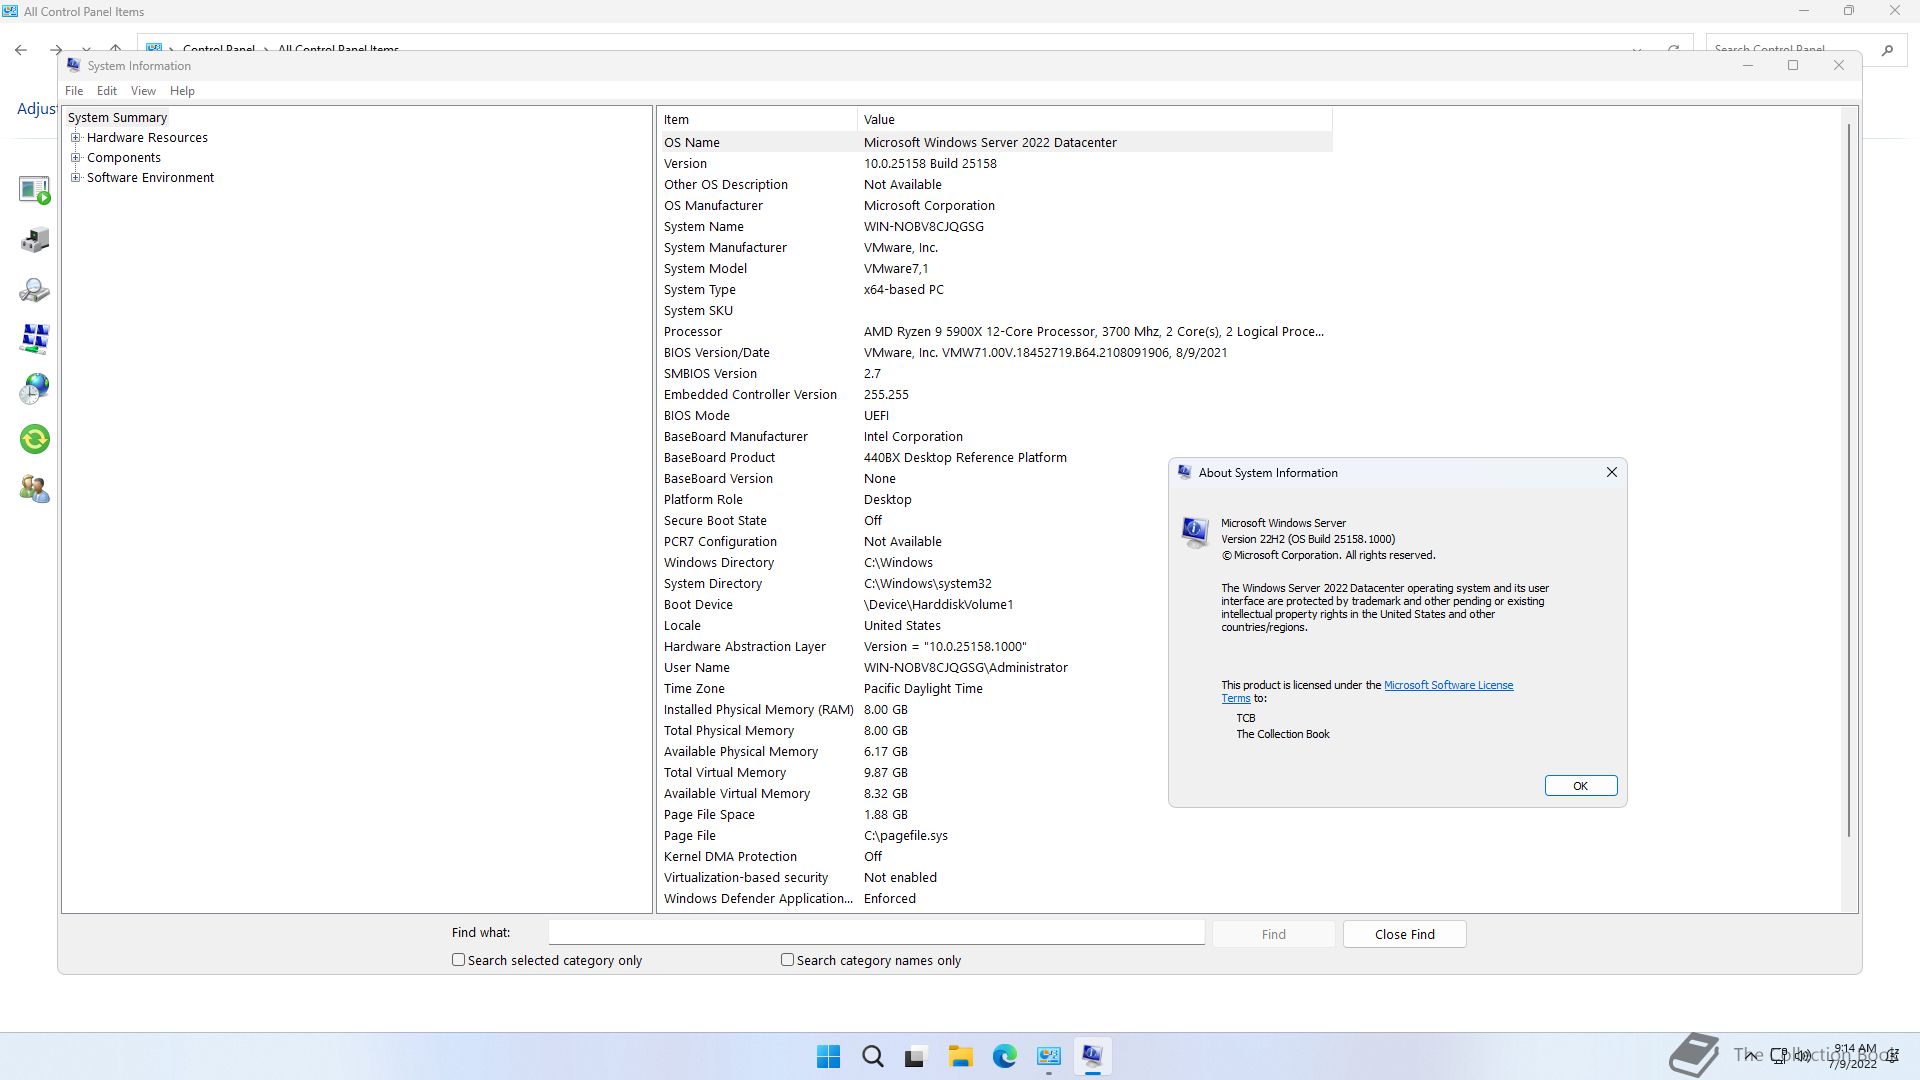This screenshot has width=1920, height=1080.
Task: Open the Indexing Options magnifier icon in Control Panel
Action: (x=34, y=290)
